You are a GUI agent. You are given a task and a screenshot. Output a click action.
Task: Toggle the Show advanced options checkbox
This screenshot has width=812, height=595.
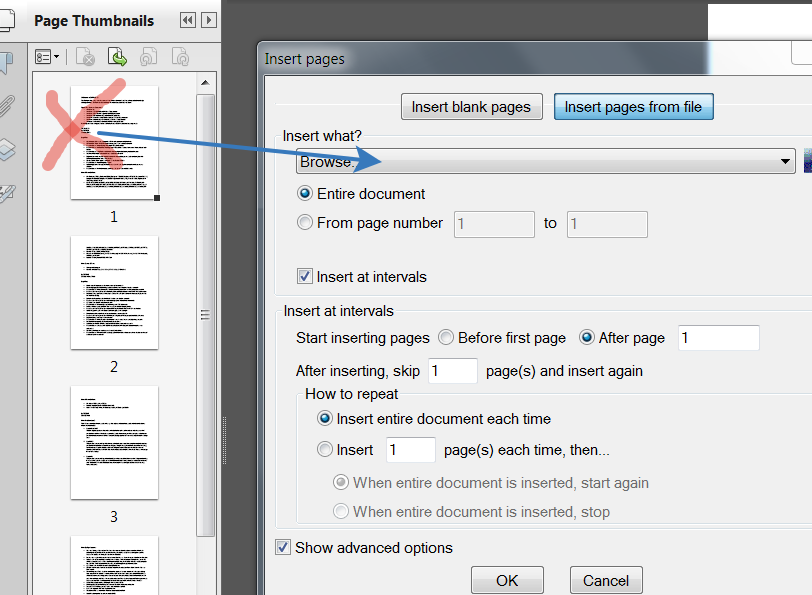[283, 547]
